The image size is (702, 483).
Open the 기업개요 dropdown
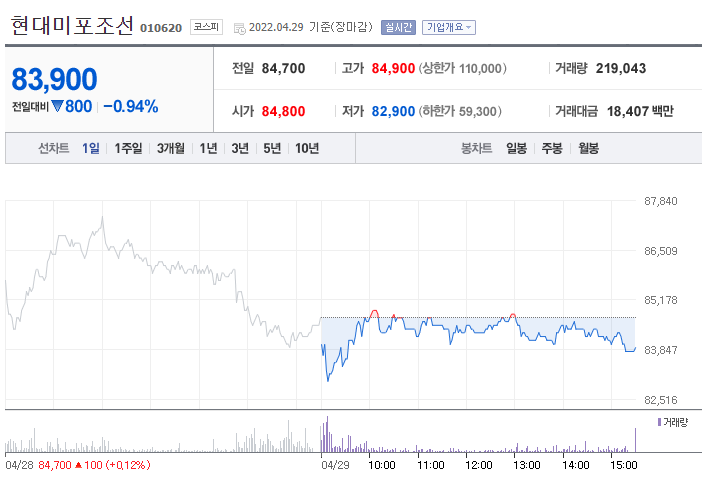[449, 27]
